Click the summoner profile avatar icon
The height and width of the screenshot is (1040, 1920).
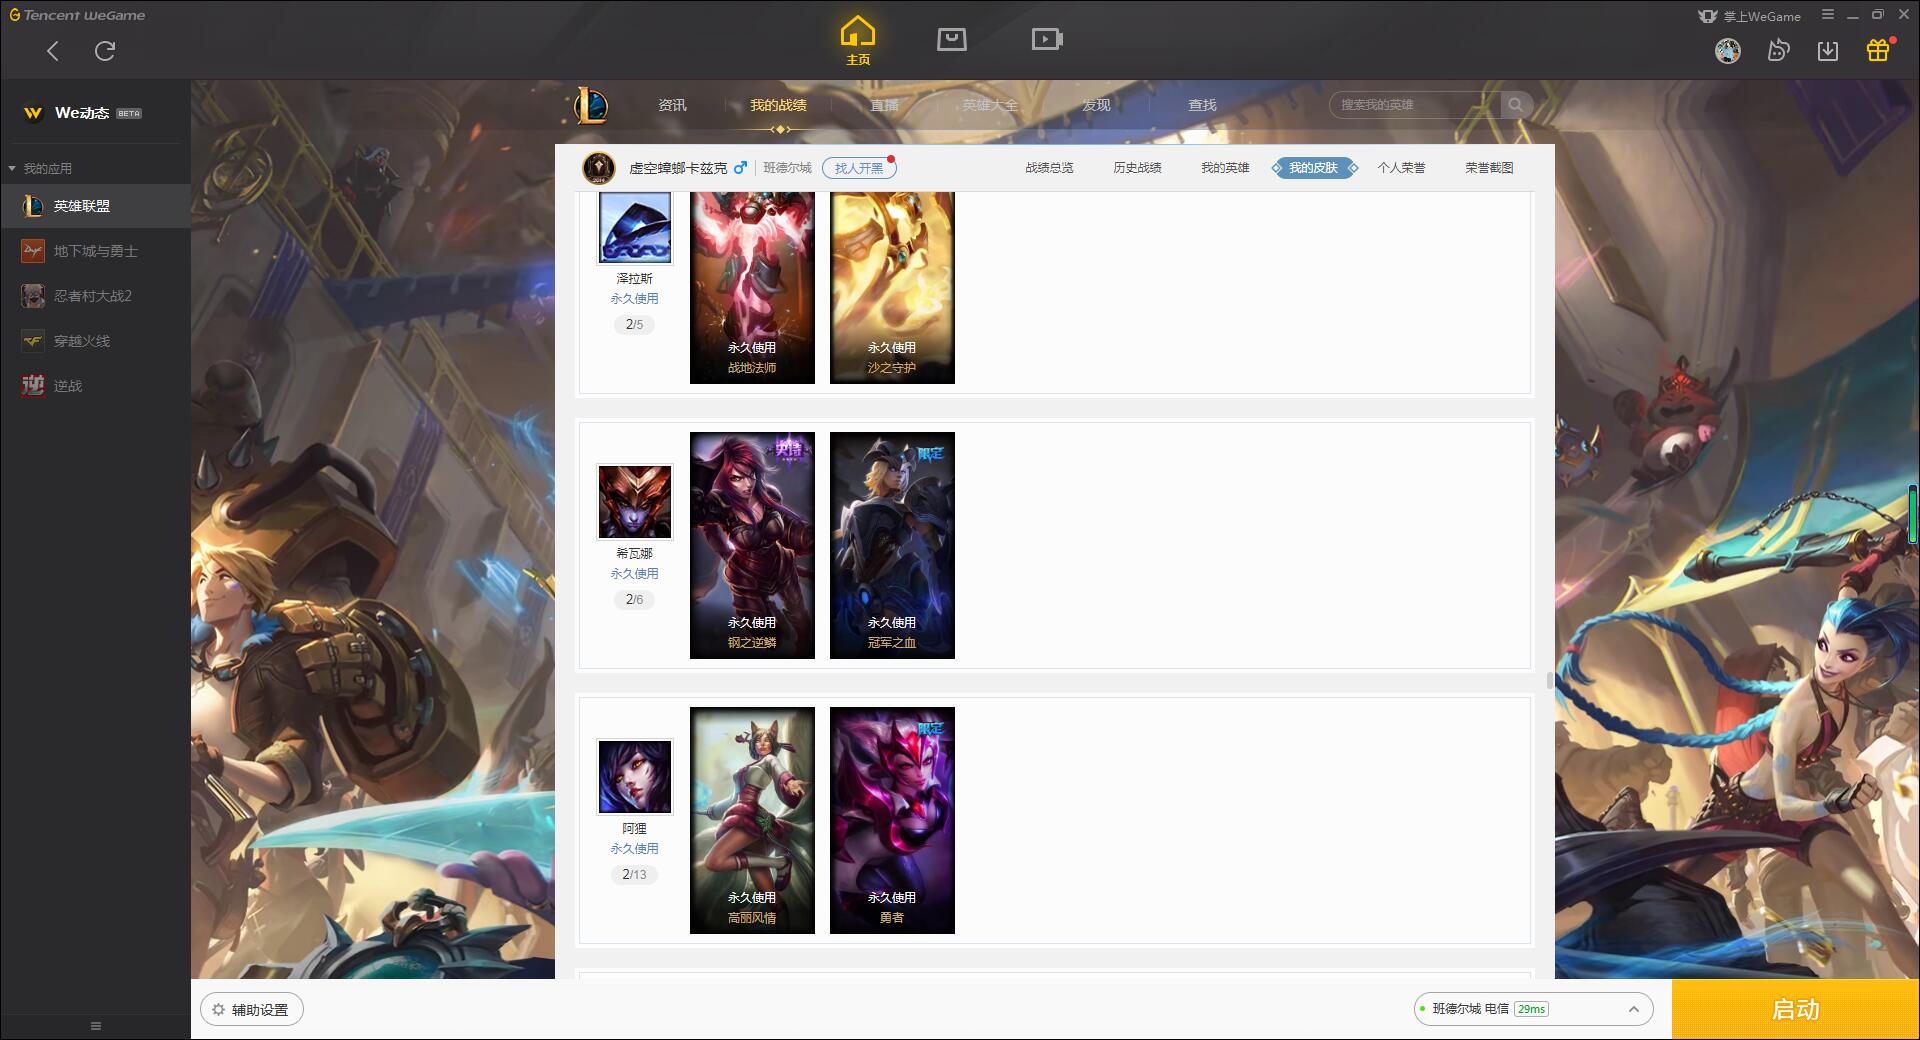pos(599,168)
